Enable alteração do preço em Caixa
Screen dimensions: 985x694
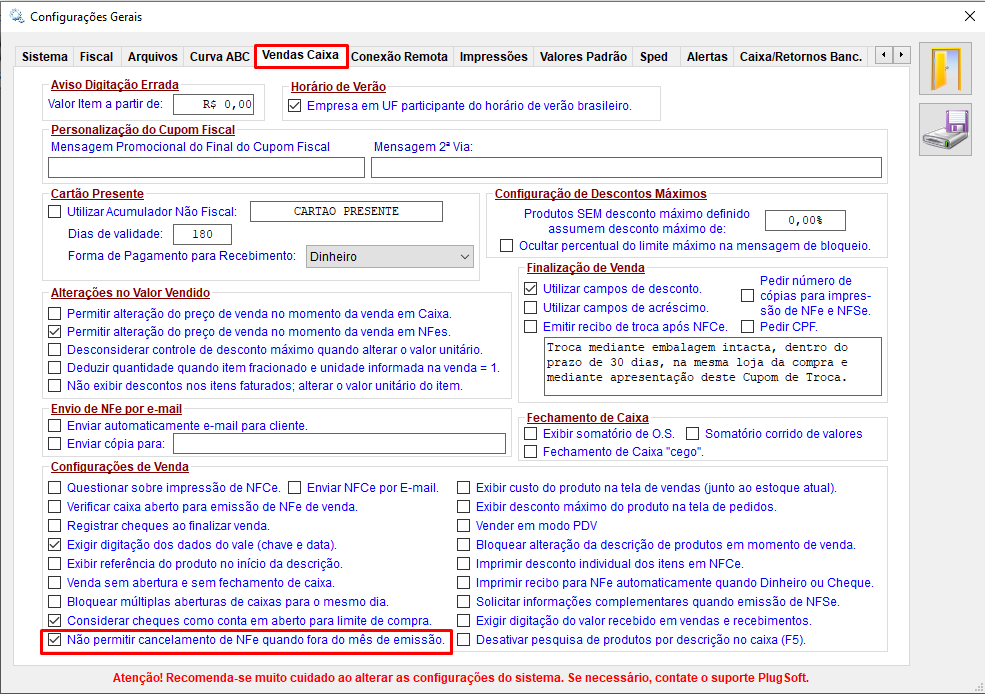tap(55, 313)
